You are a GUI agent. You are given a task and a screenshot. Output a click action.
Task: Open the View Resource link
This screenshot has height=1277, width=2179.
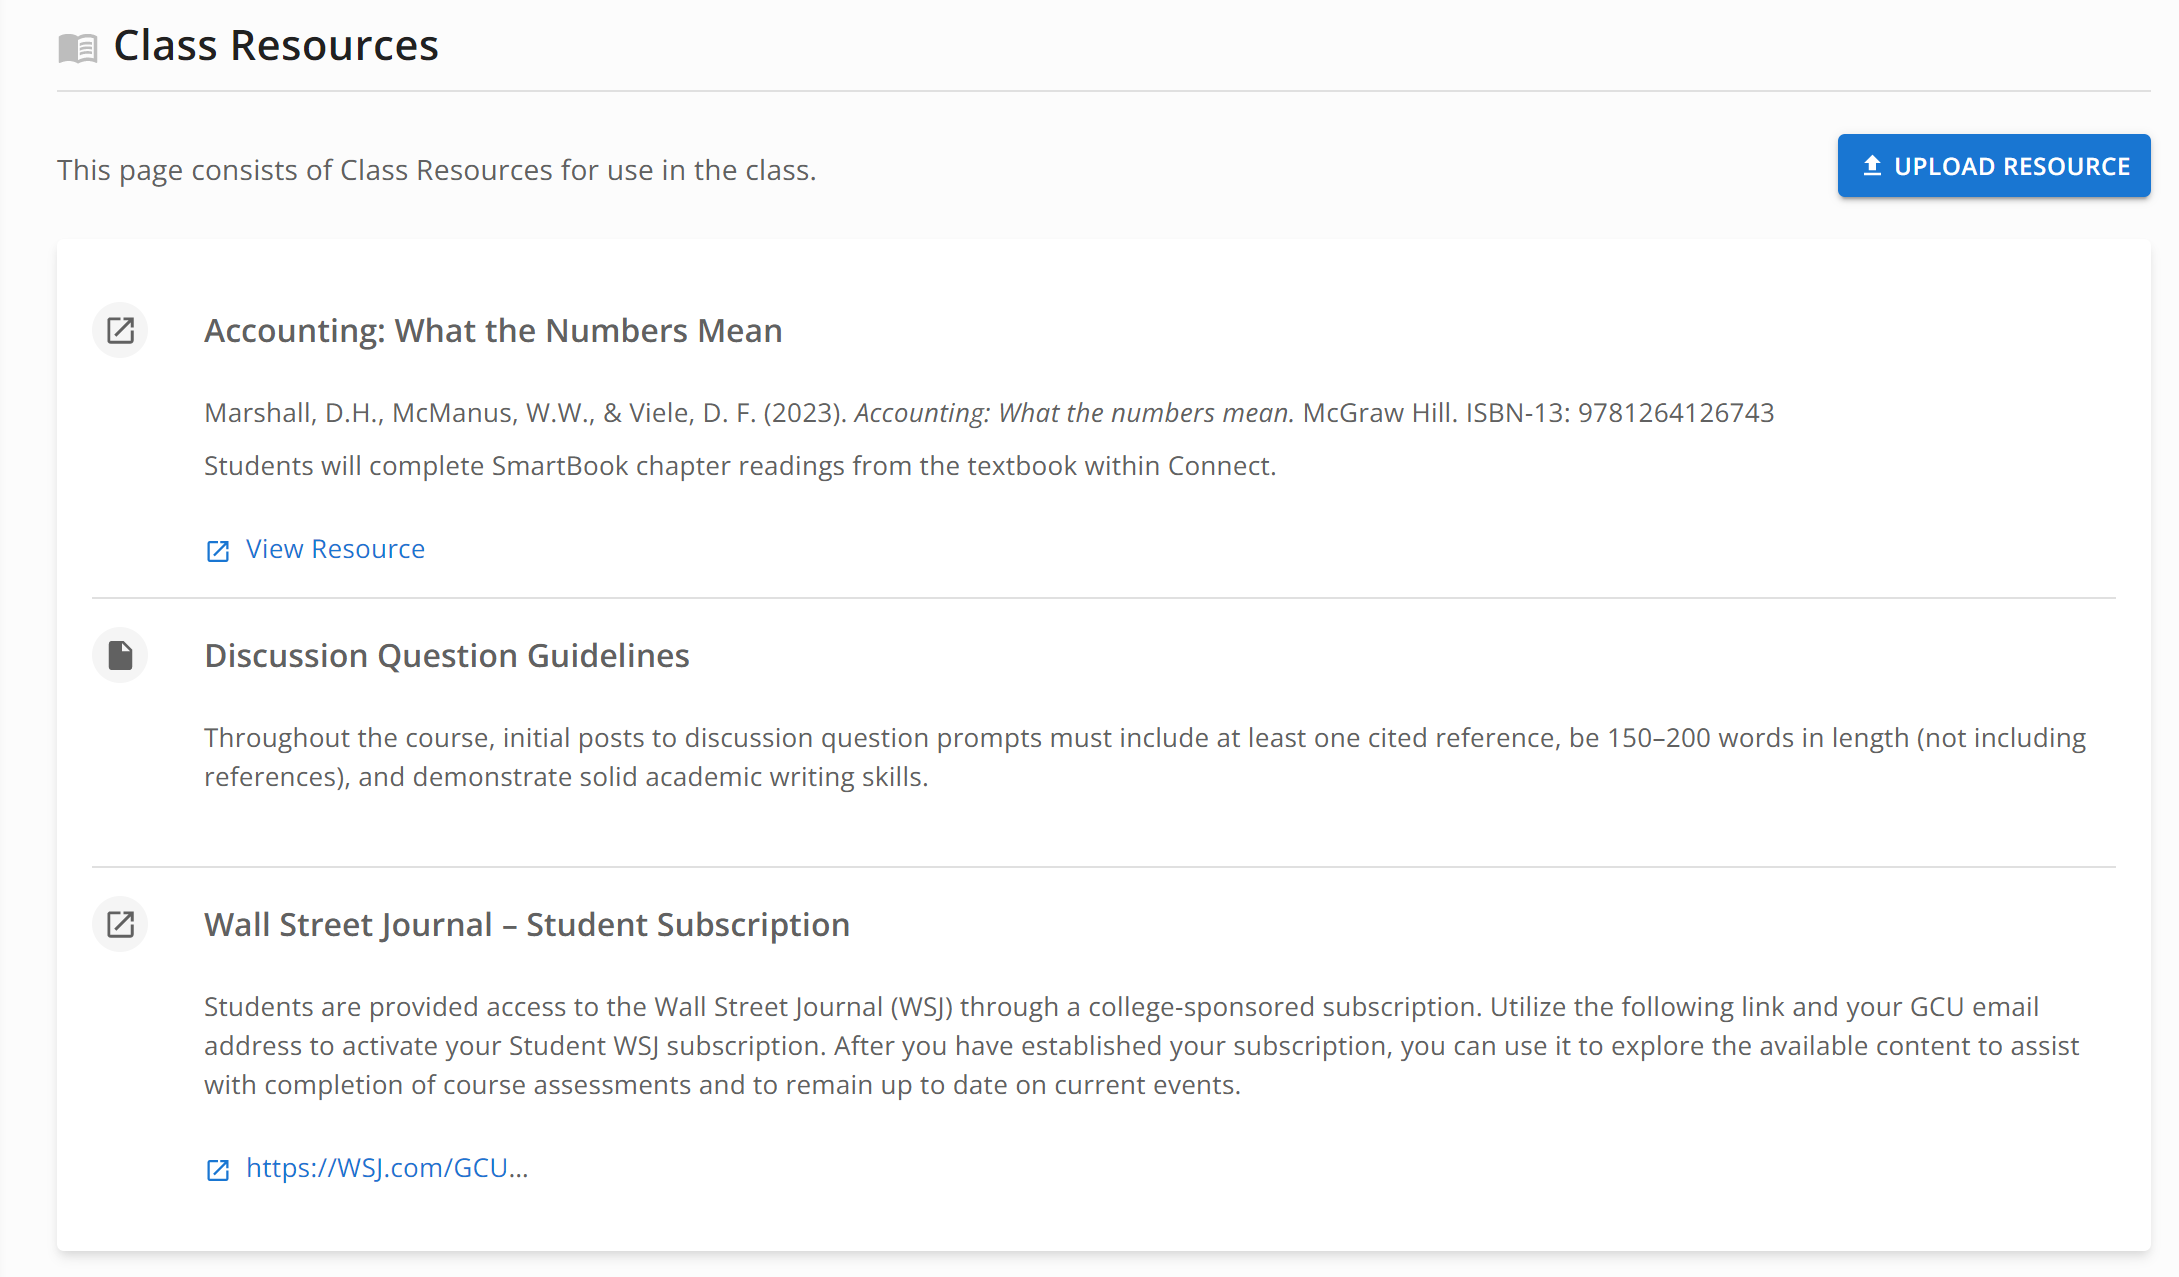(335, 549)
